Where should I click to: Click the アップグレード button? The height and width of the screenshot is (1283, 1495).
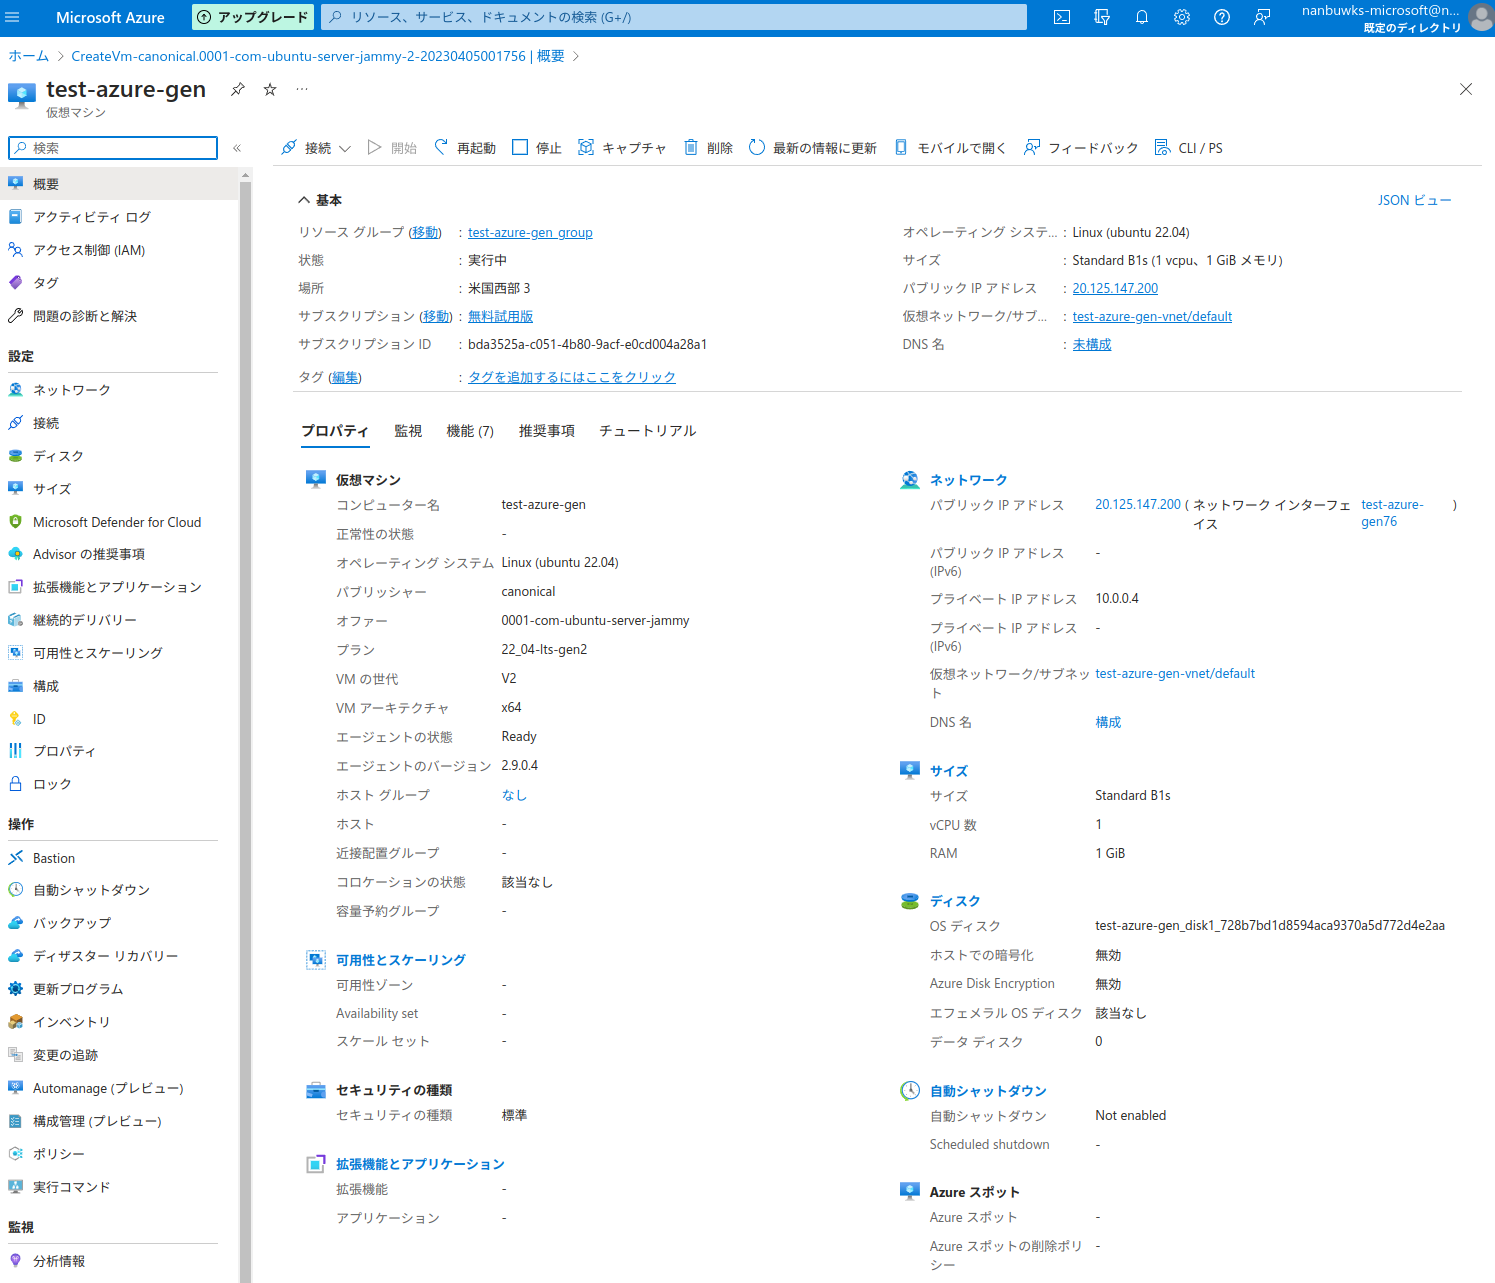coord(253,17)
